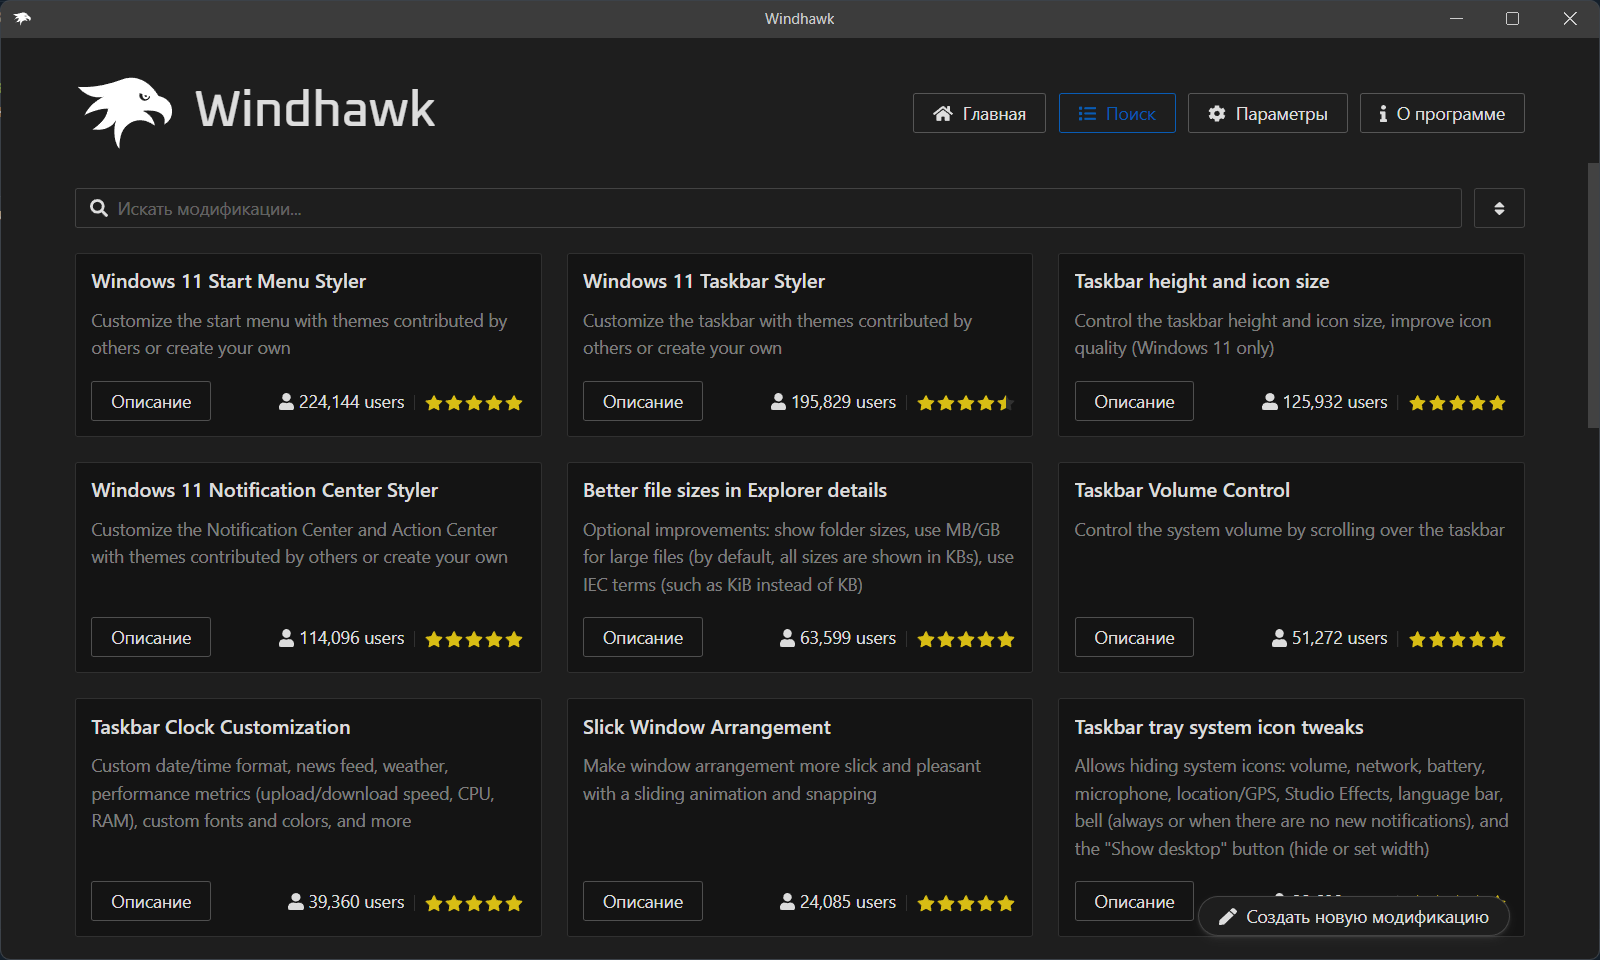This screenshot has width=1600, height=960.
Task: Click the Windhawk icon in the title bar
Action: 22,18
